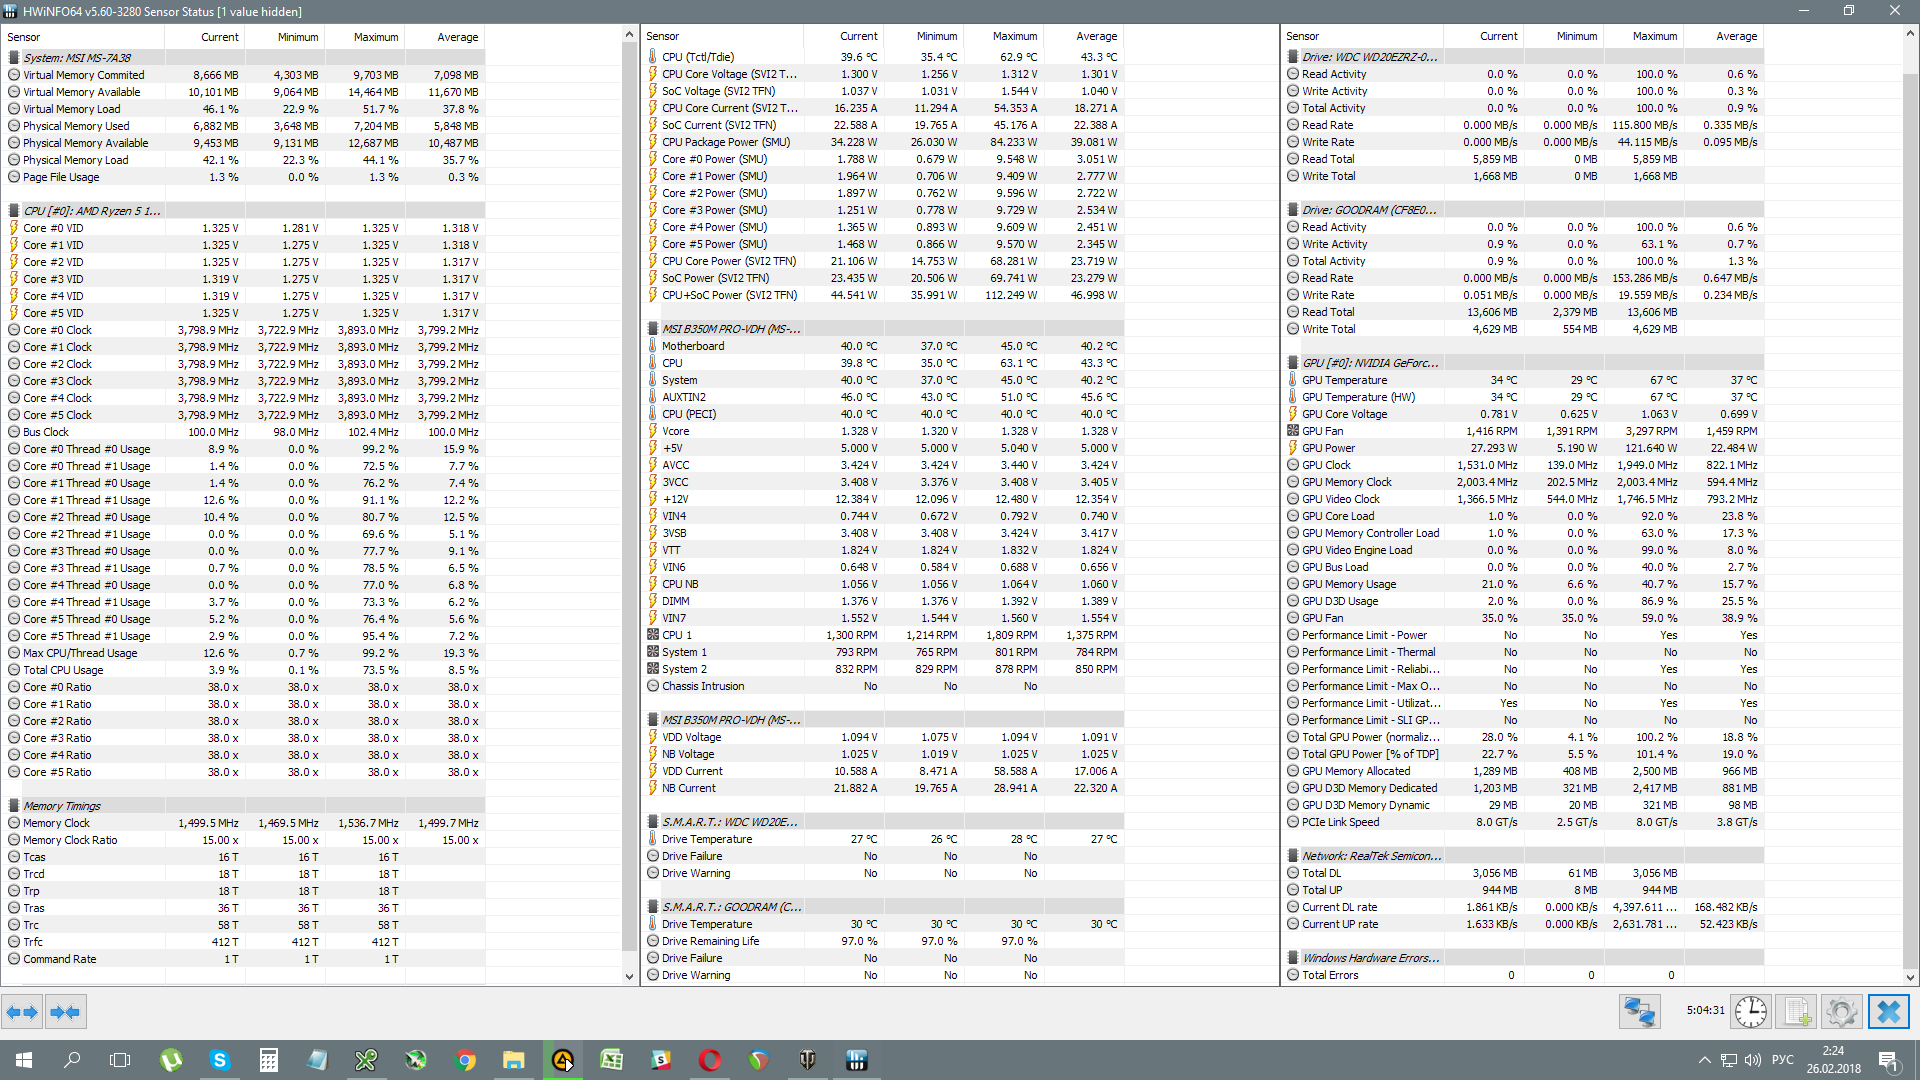Reset elapsed time clock icon
This screenshot has width=1920, height=1080.
click(1750, 1012)
